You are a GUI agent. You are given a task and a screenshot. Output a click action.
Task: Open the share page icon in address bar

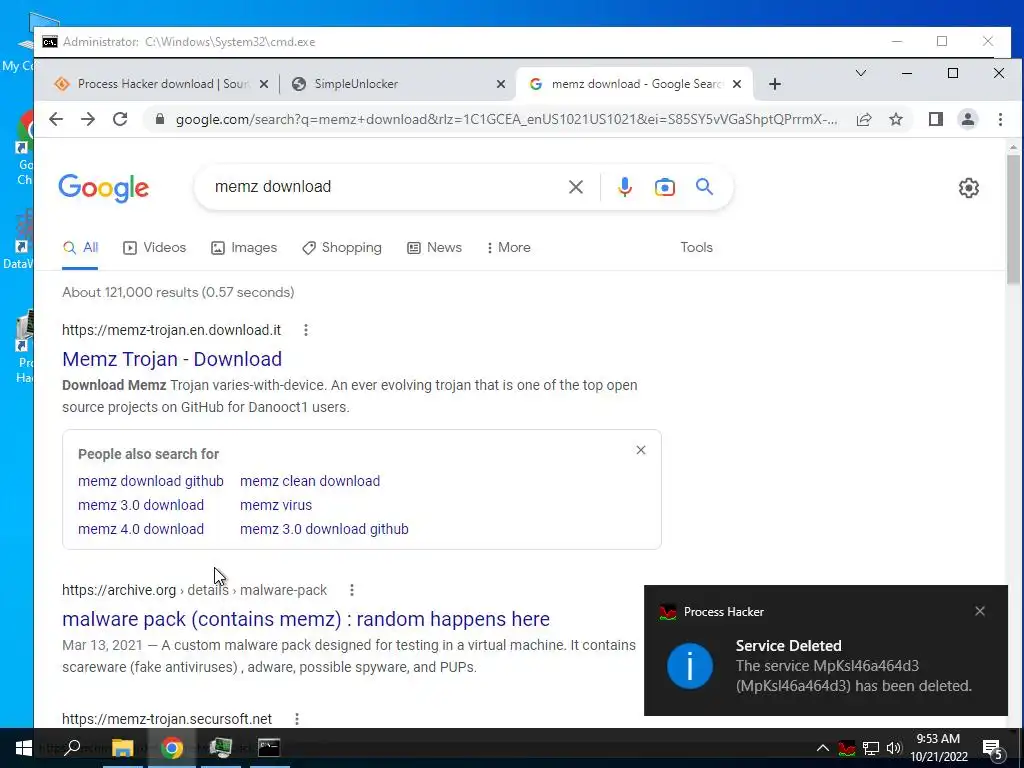[x=864, y=120]
